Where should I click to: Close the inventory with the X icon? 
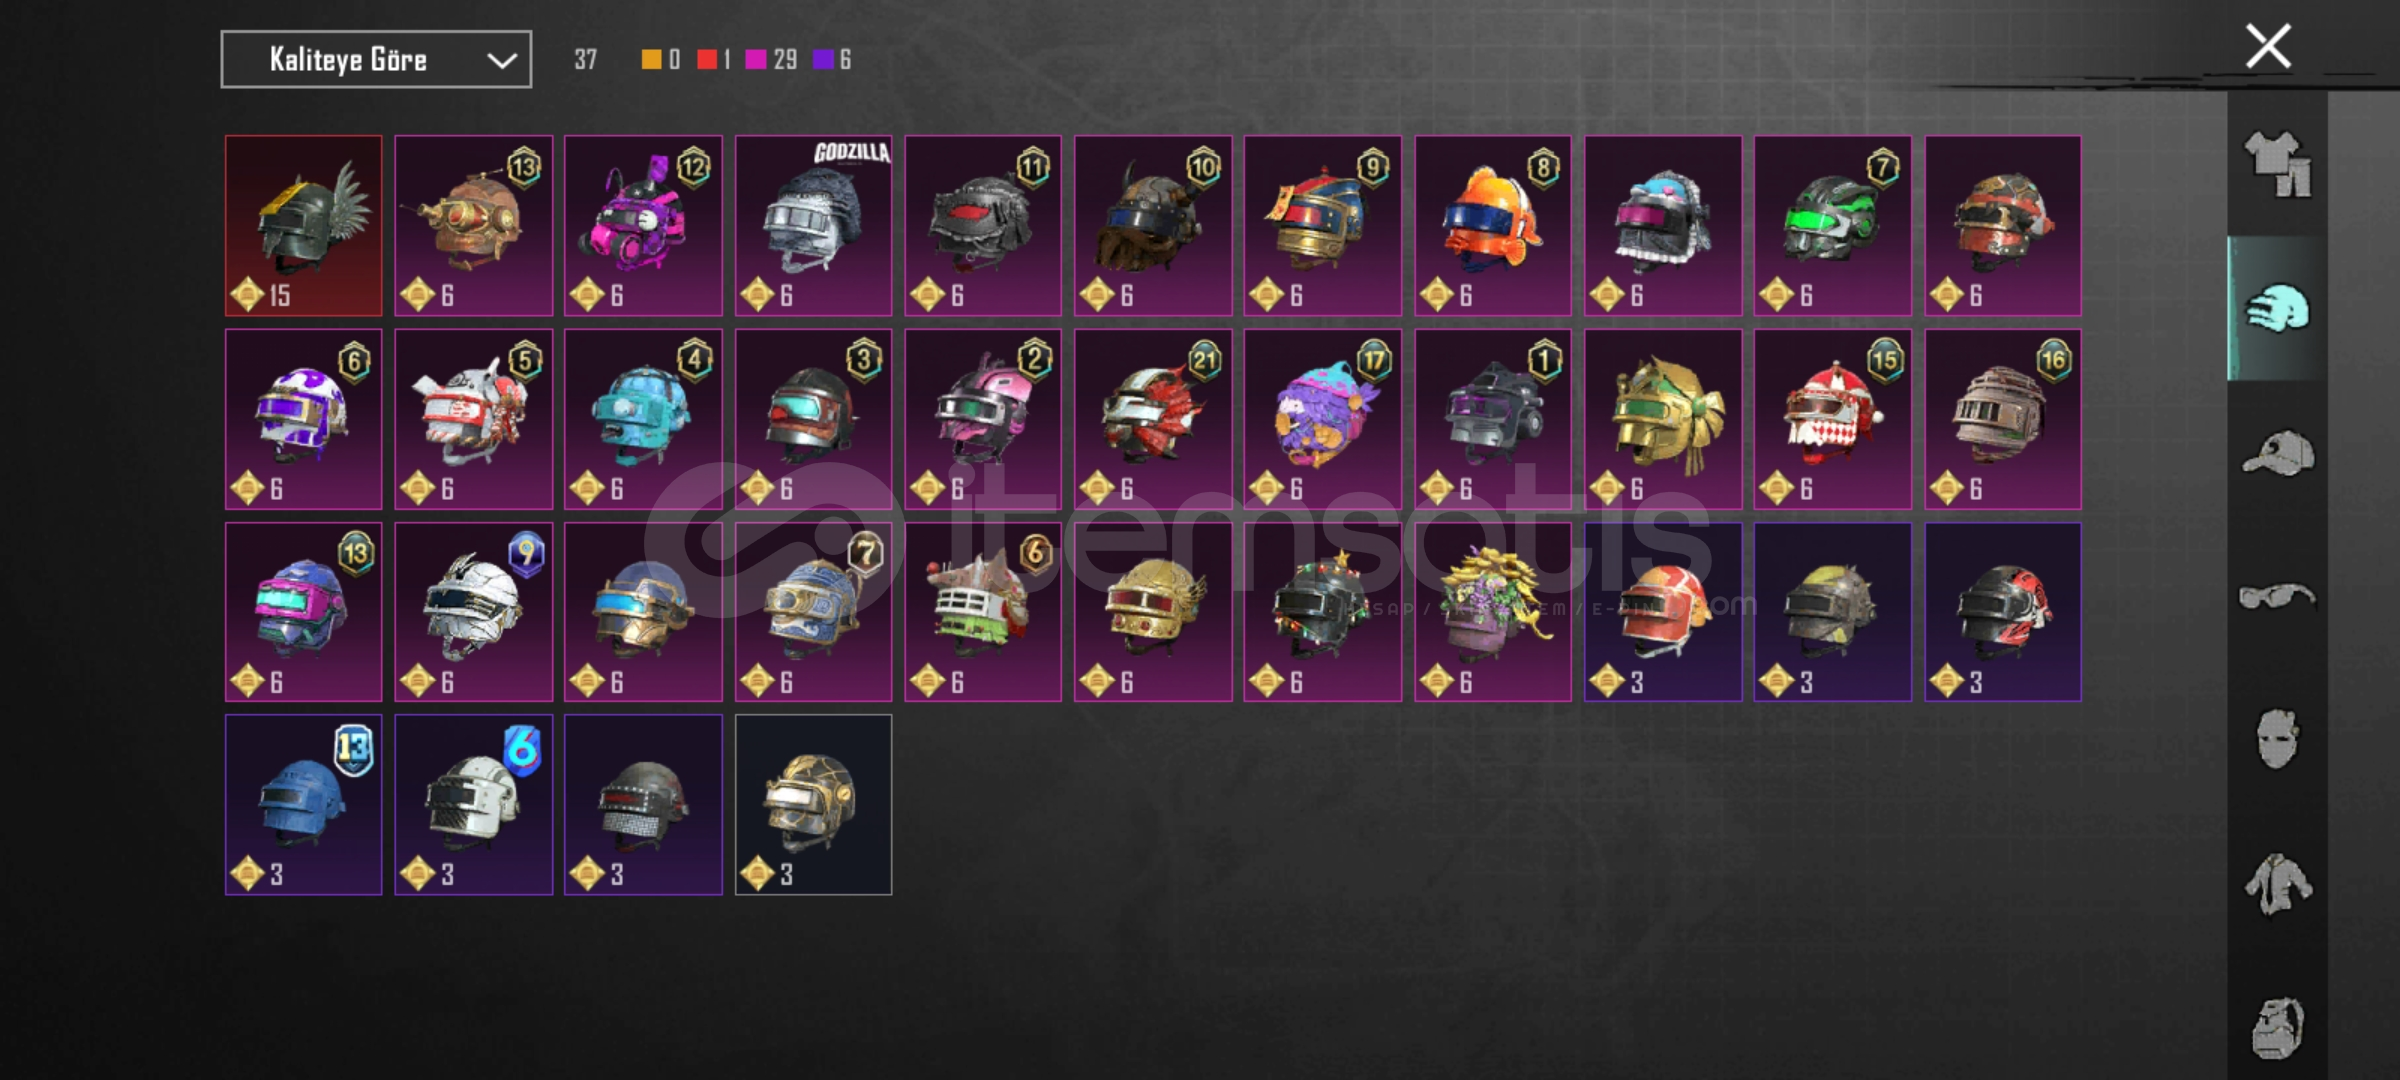2268,46
